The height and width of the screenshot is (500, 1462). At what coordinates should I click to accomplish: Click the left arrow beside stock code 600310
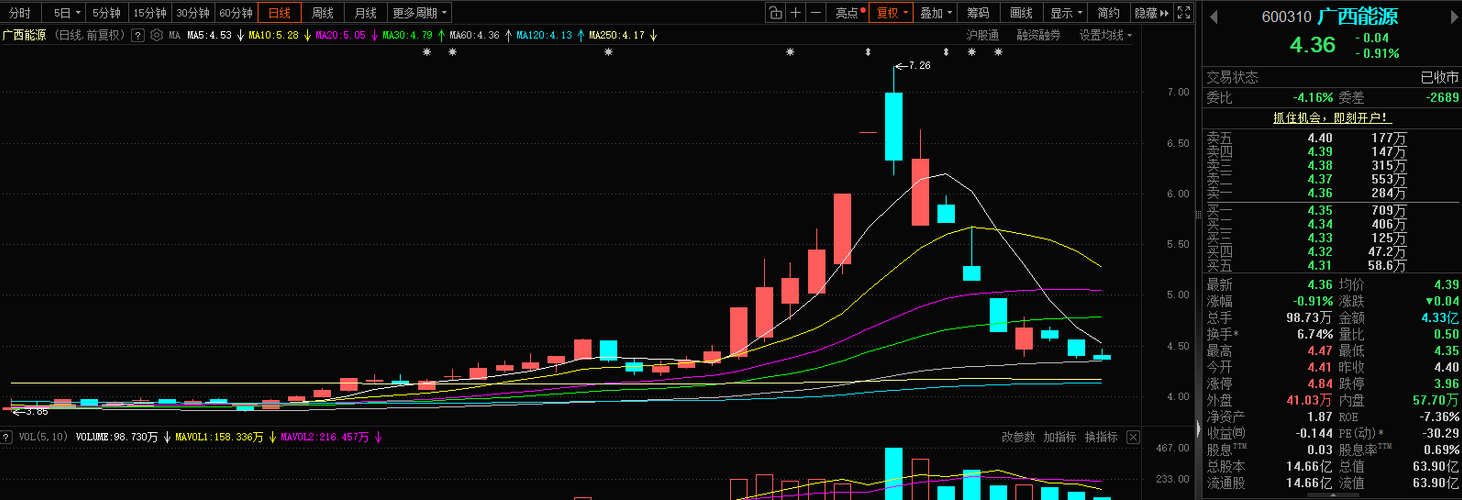[1214, 17]
